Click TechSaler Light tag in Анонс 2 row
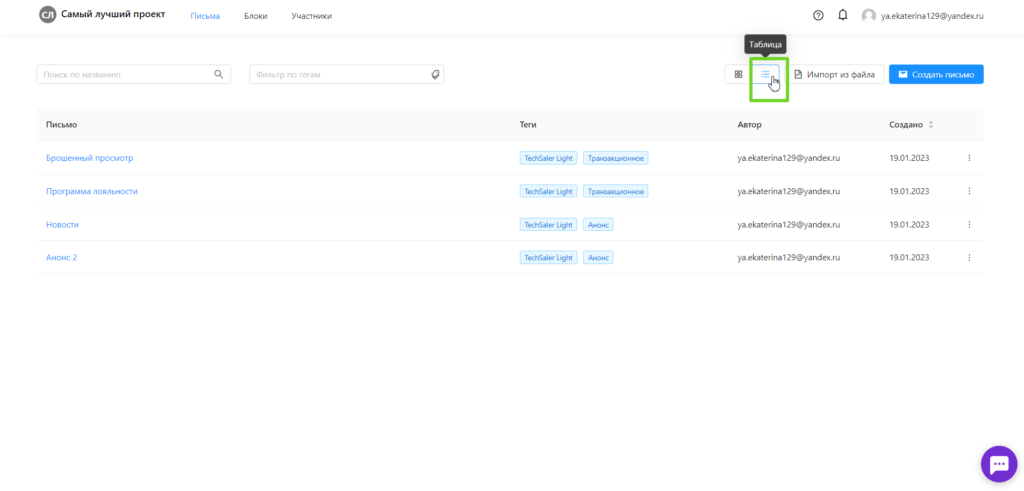Screen dimensions: 1024x491 [x=549, y=257]
